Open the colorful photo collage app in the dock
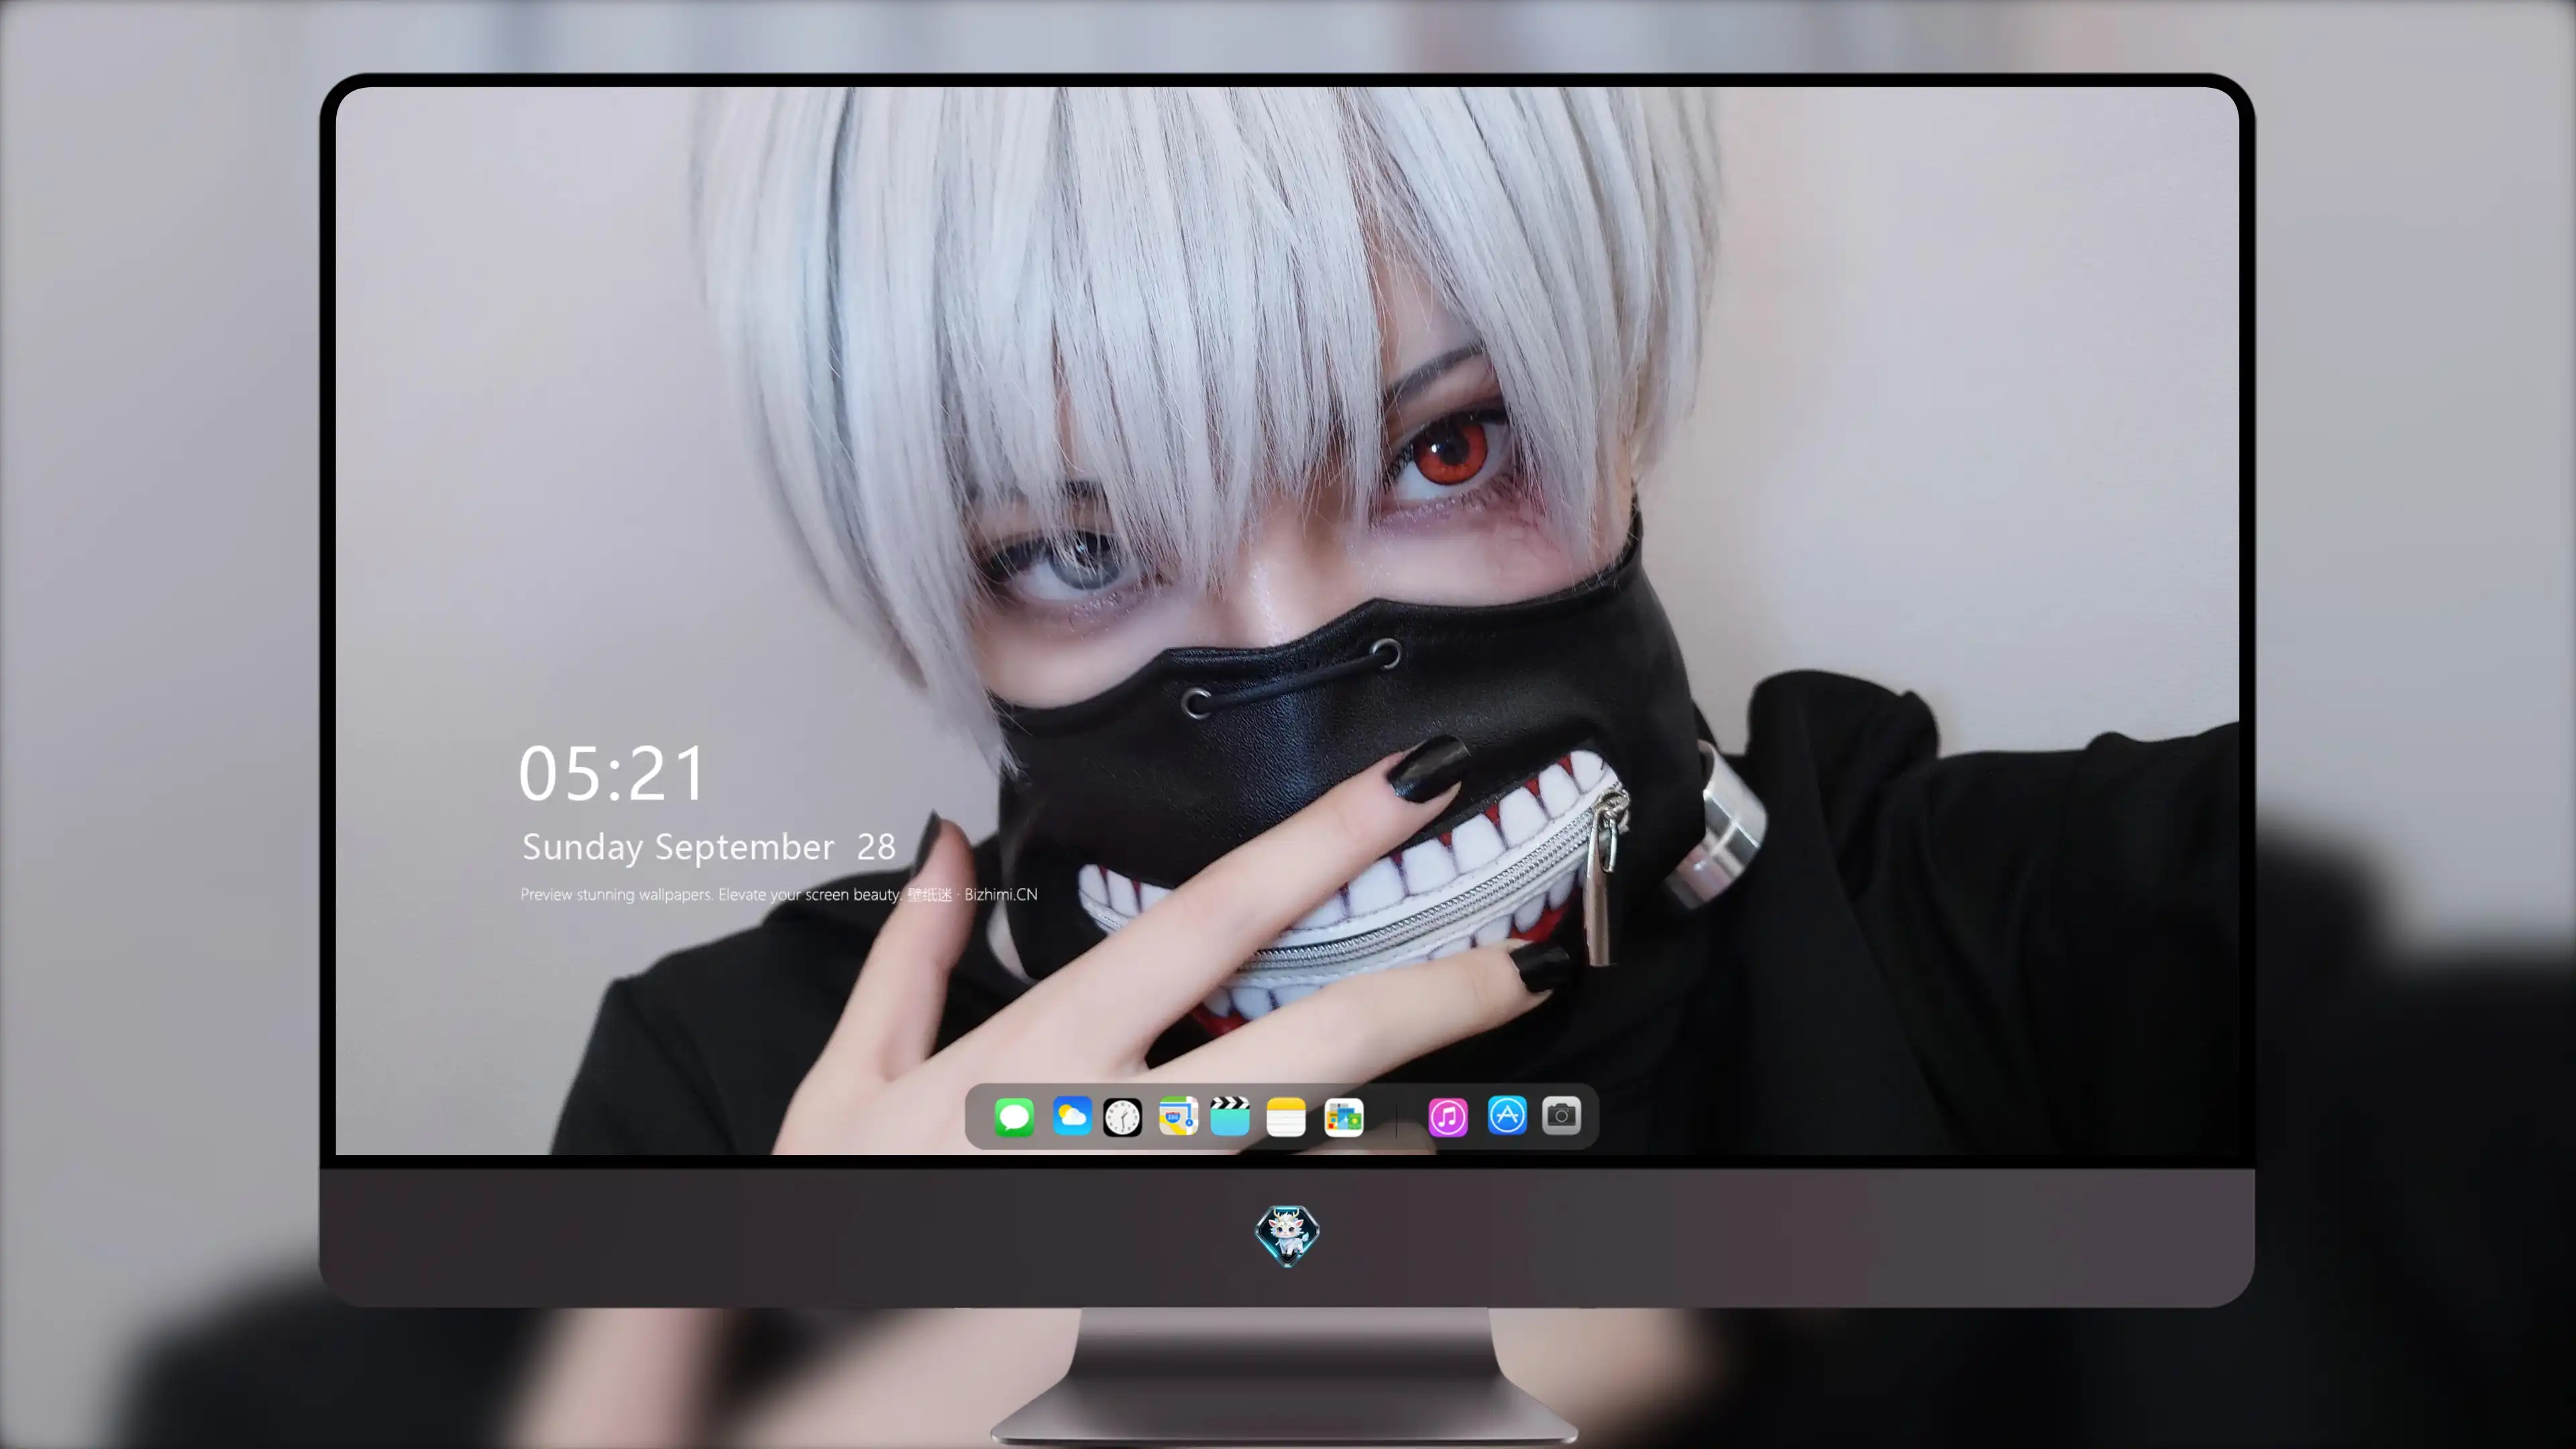 click(1344, 1116)
